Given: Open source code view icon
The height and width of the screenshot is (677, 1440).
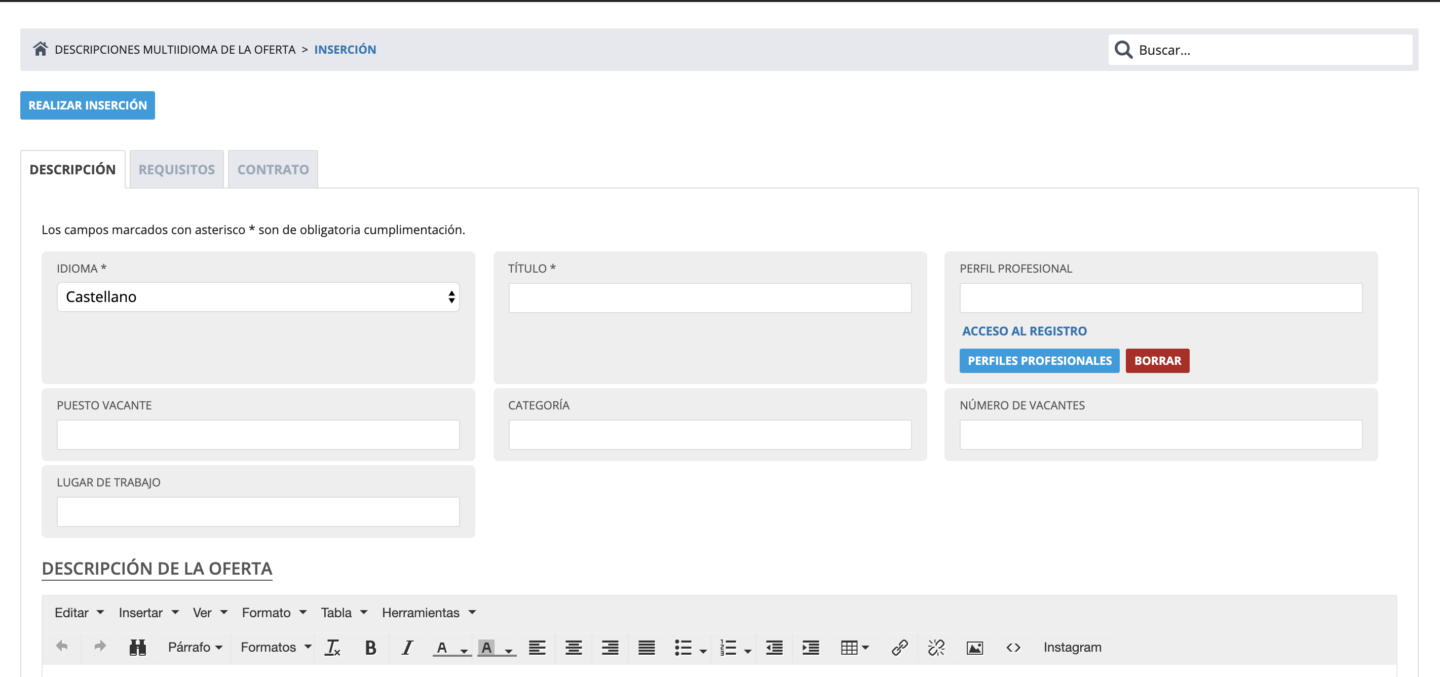Looking at the screenshot, I should [1013, 648].
